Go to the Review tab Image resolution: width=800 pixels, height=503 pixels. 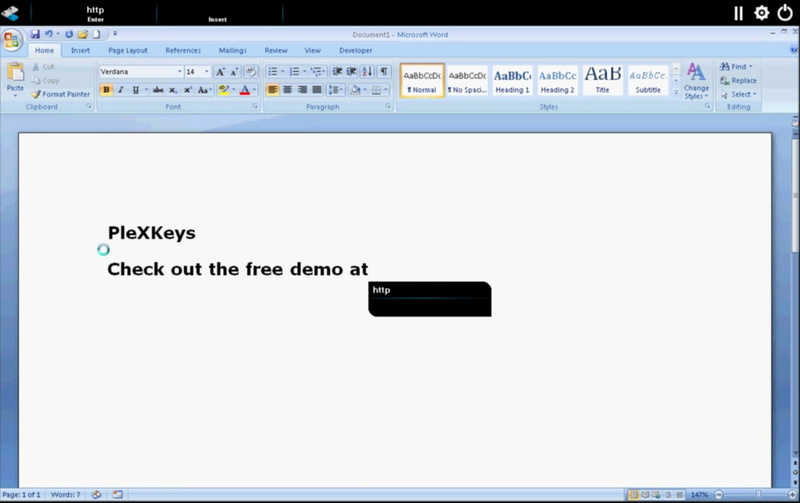[x=276, y=50]
